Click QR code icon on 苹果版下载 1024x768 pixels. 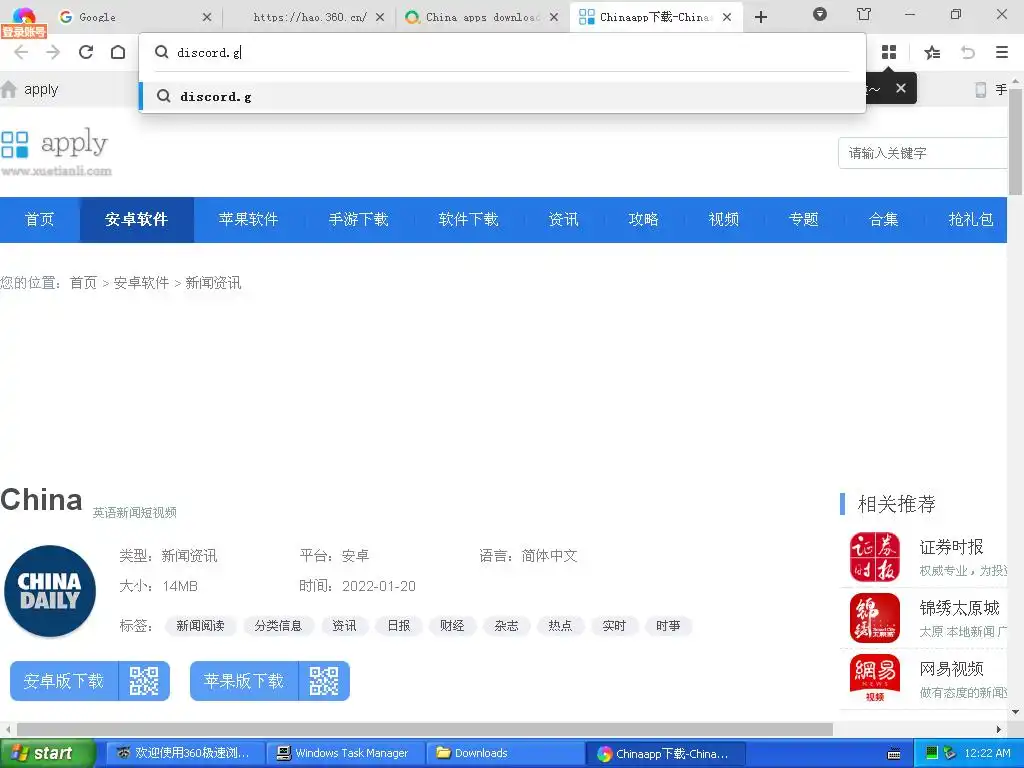324,681
